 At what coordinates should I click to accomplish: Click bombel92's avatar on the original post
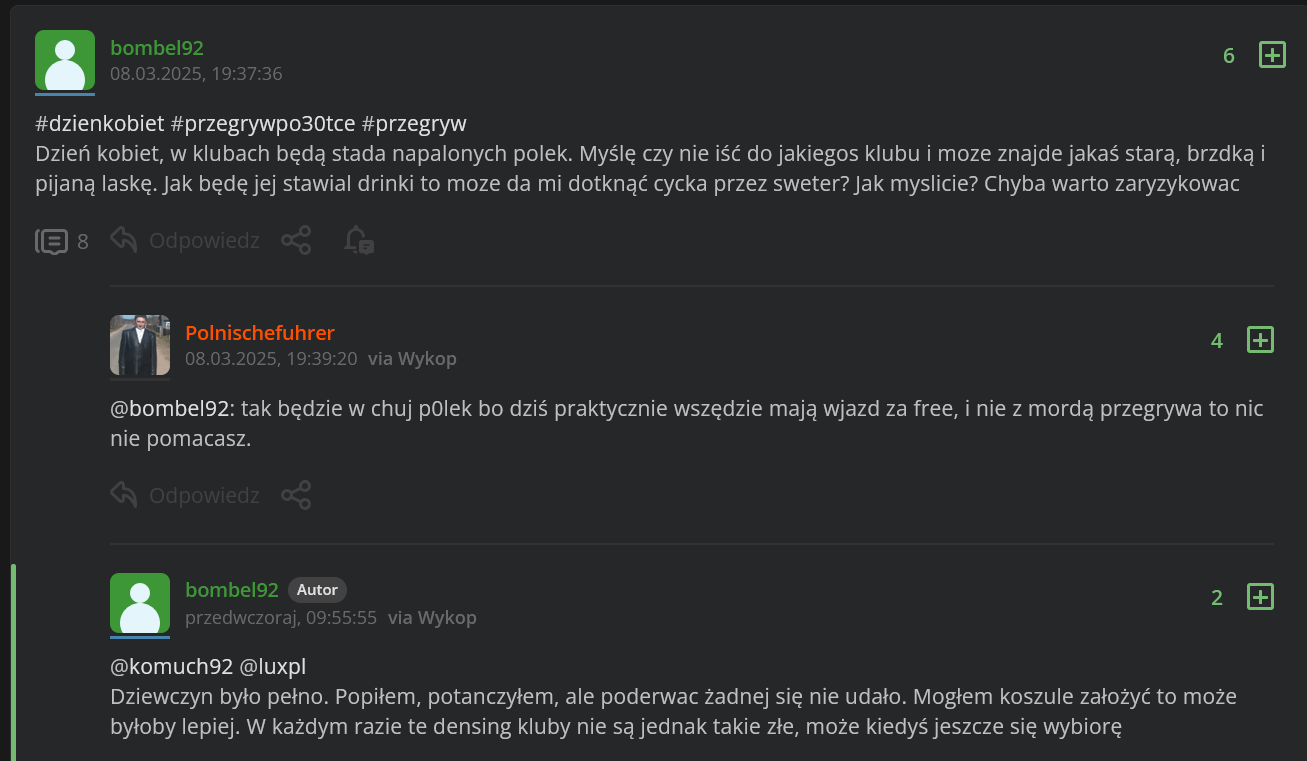pyautogui.click(x=65, y=60)
